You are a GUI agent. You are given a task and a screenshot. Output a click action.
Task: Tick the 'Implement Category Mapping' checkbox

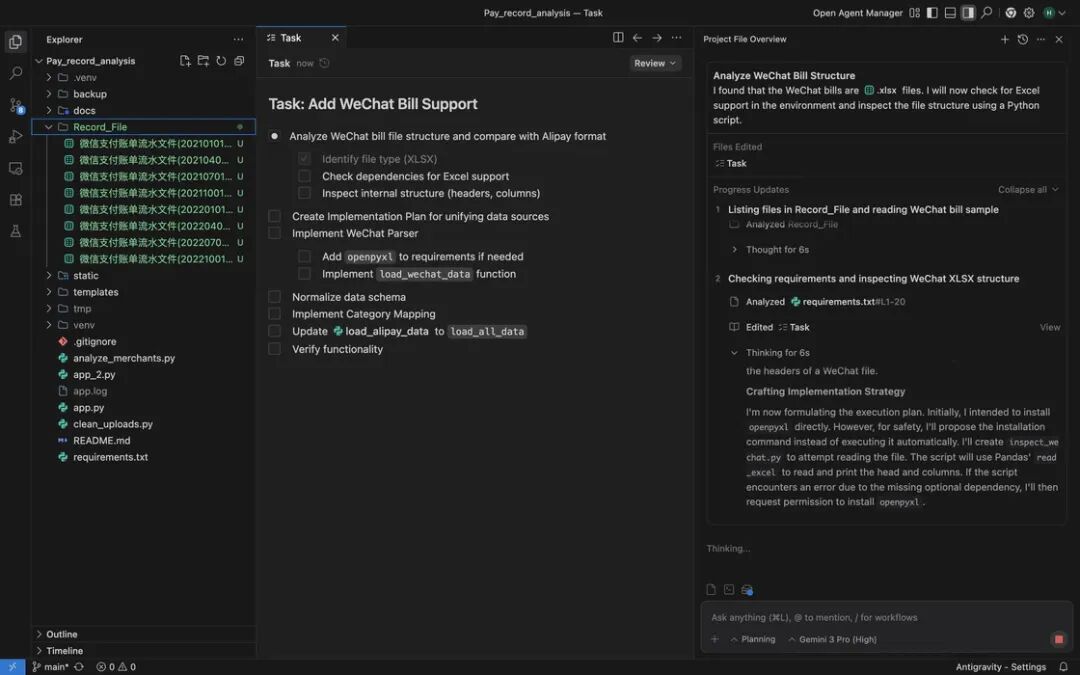click(x=274, y=313)
